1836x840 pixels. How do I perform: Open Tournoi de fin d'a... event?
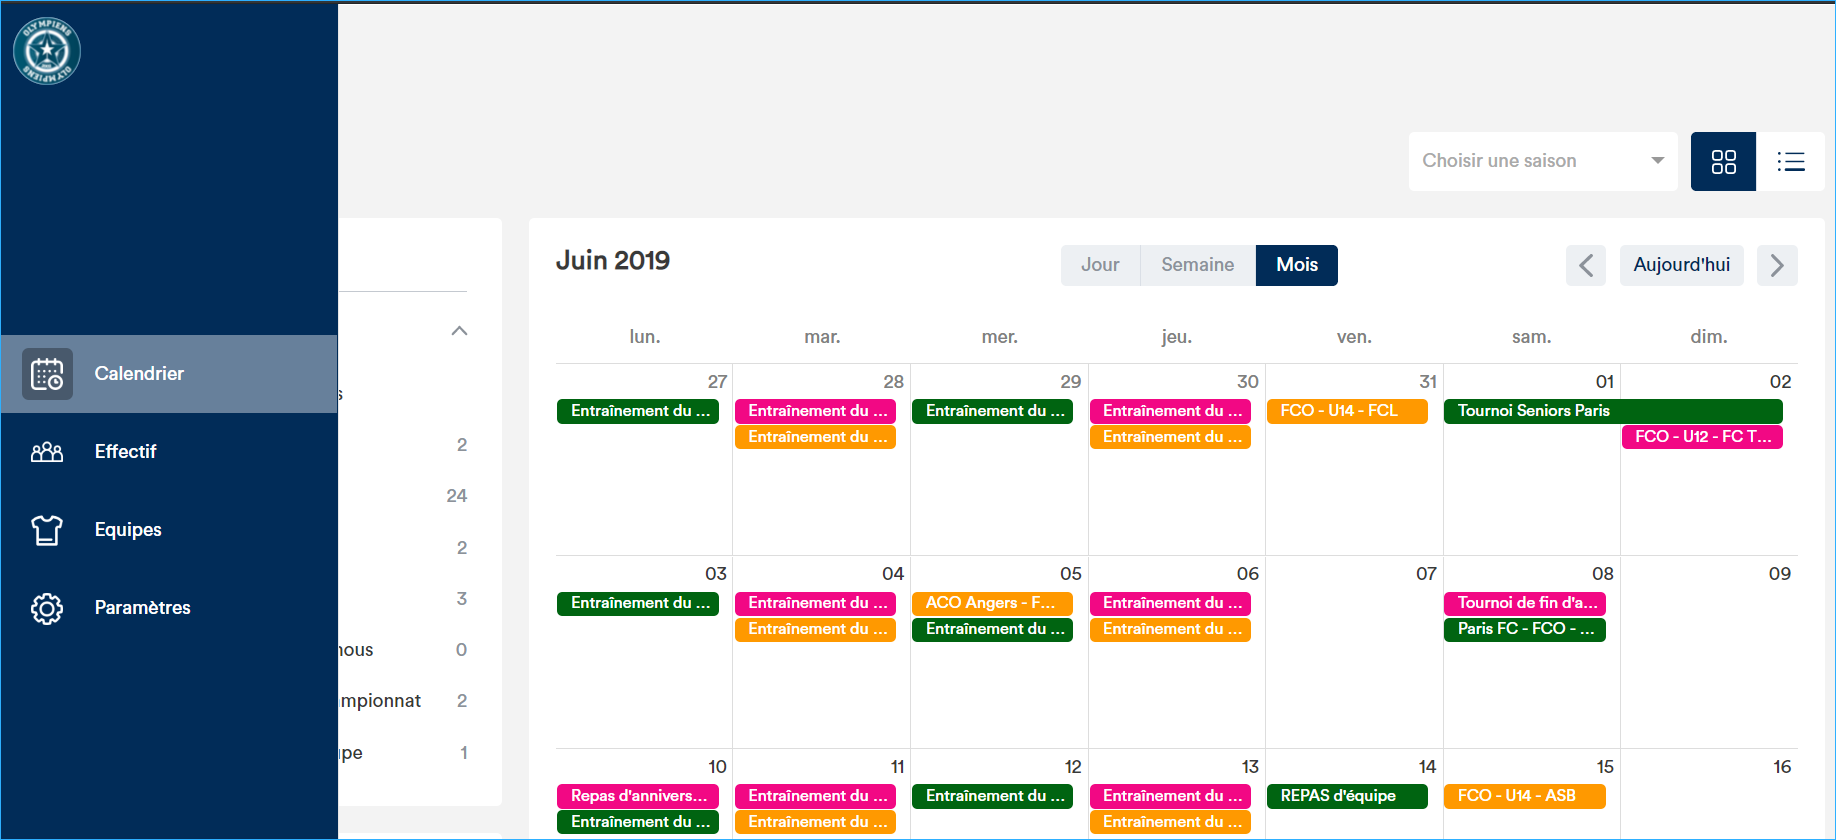[x=1525, y=603]
